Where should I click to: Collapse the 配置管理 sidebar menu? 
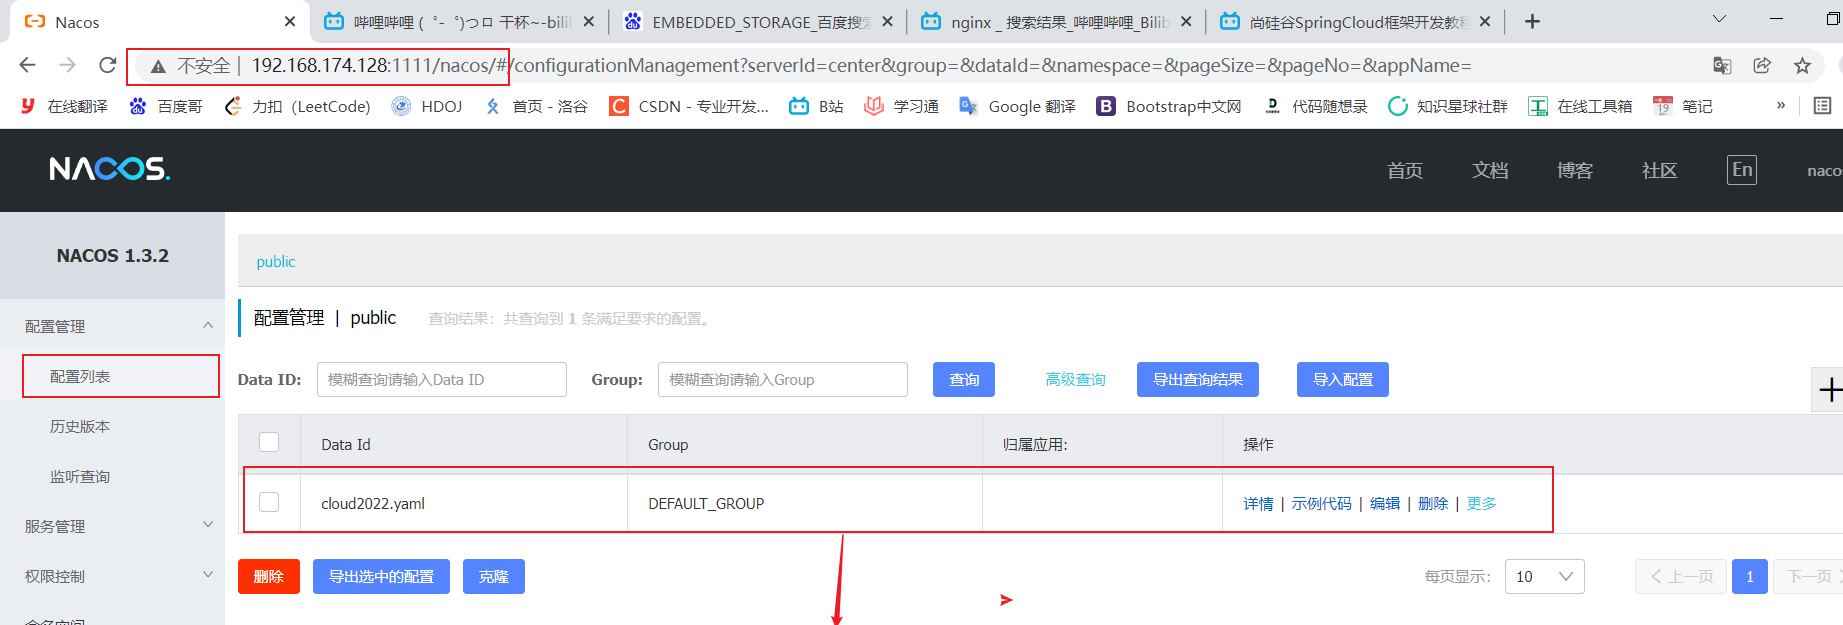point(112,326)
